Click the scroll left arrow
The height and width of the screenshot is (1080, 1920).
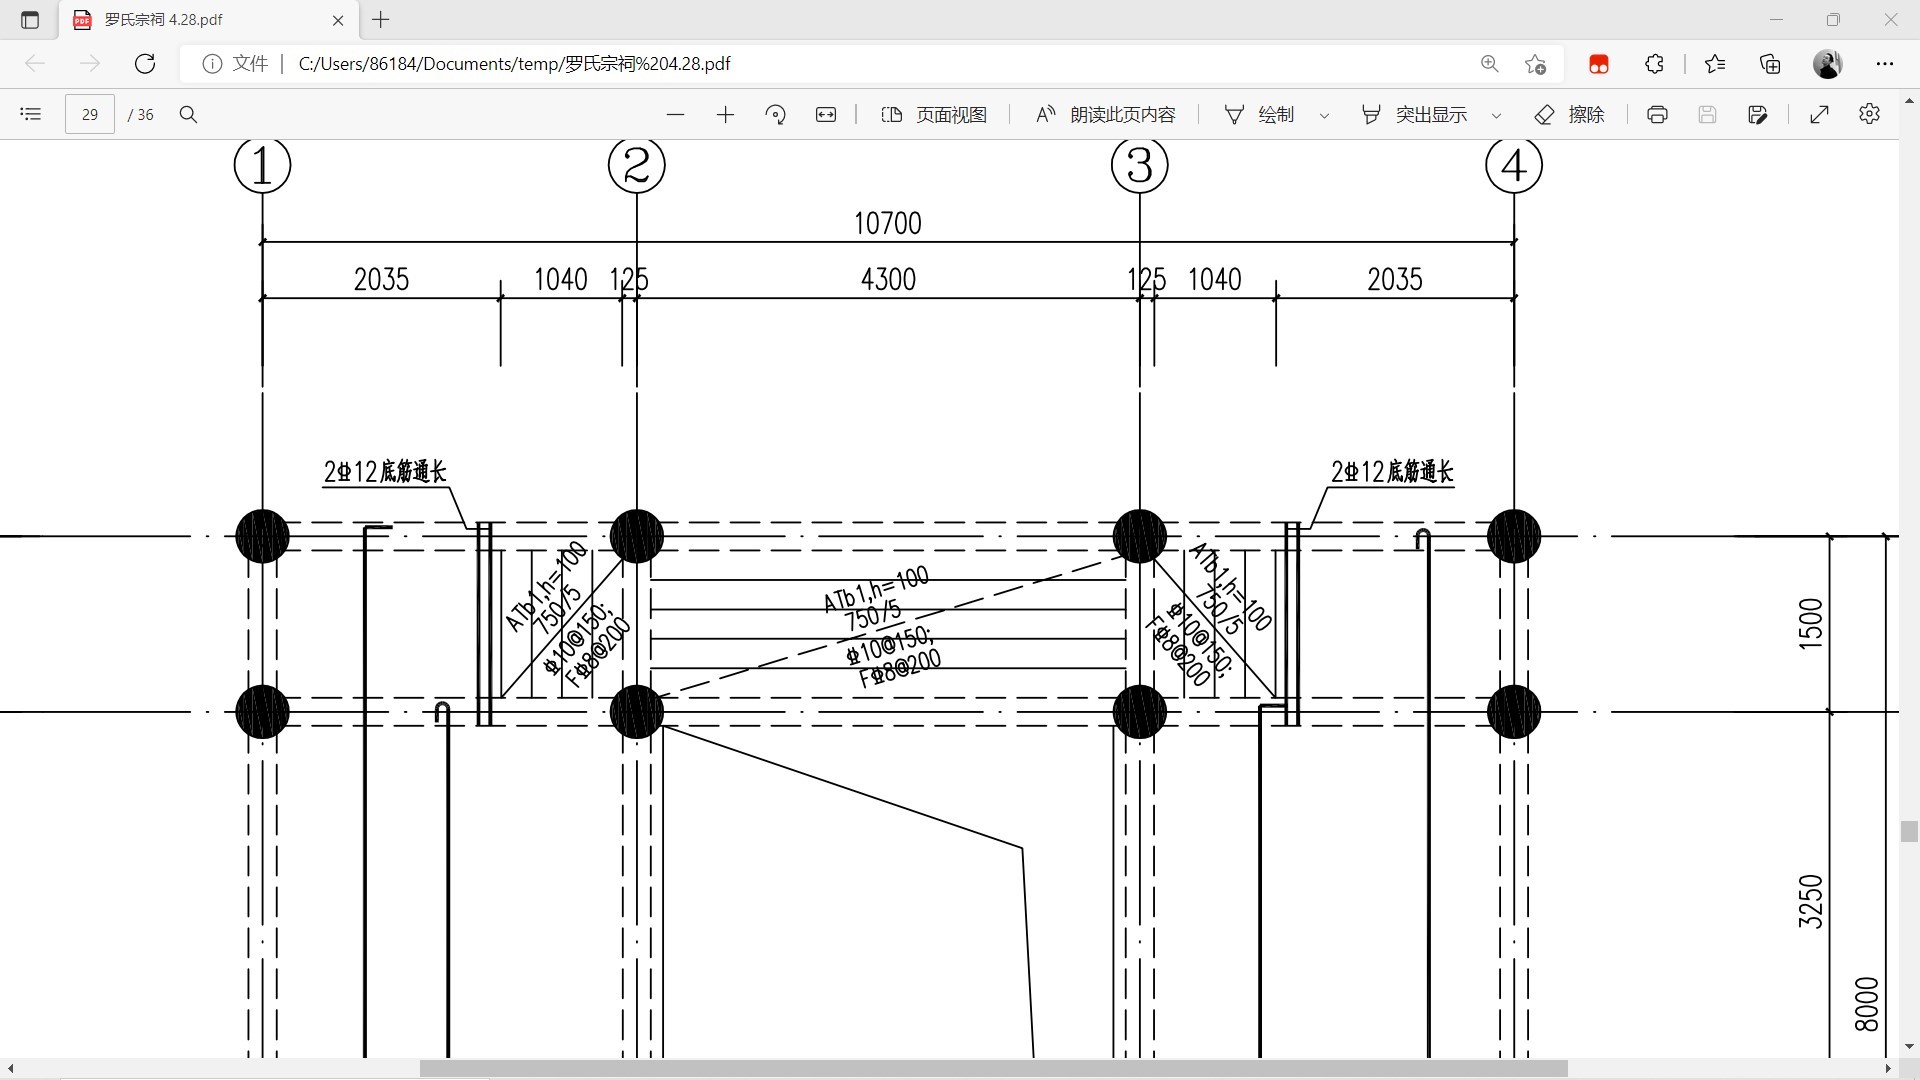tap(10, 1069)
